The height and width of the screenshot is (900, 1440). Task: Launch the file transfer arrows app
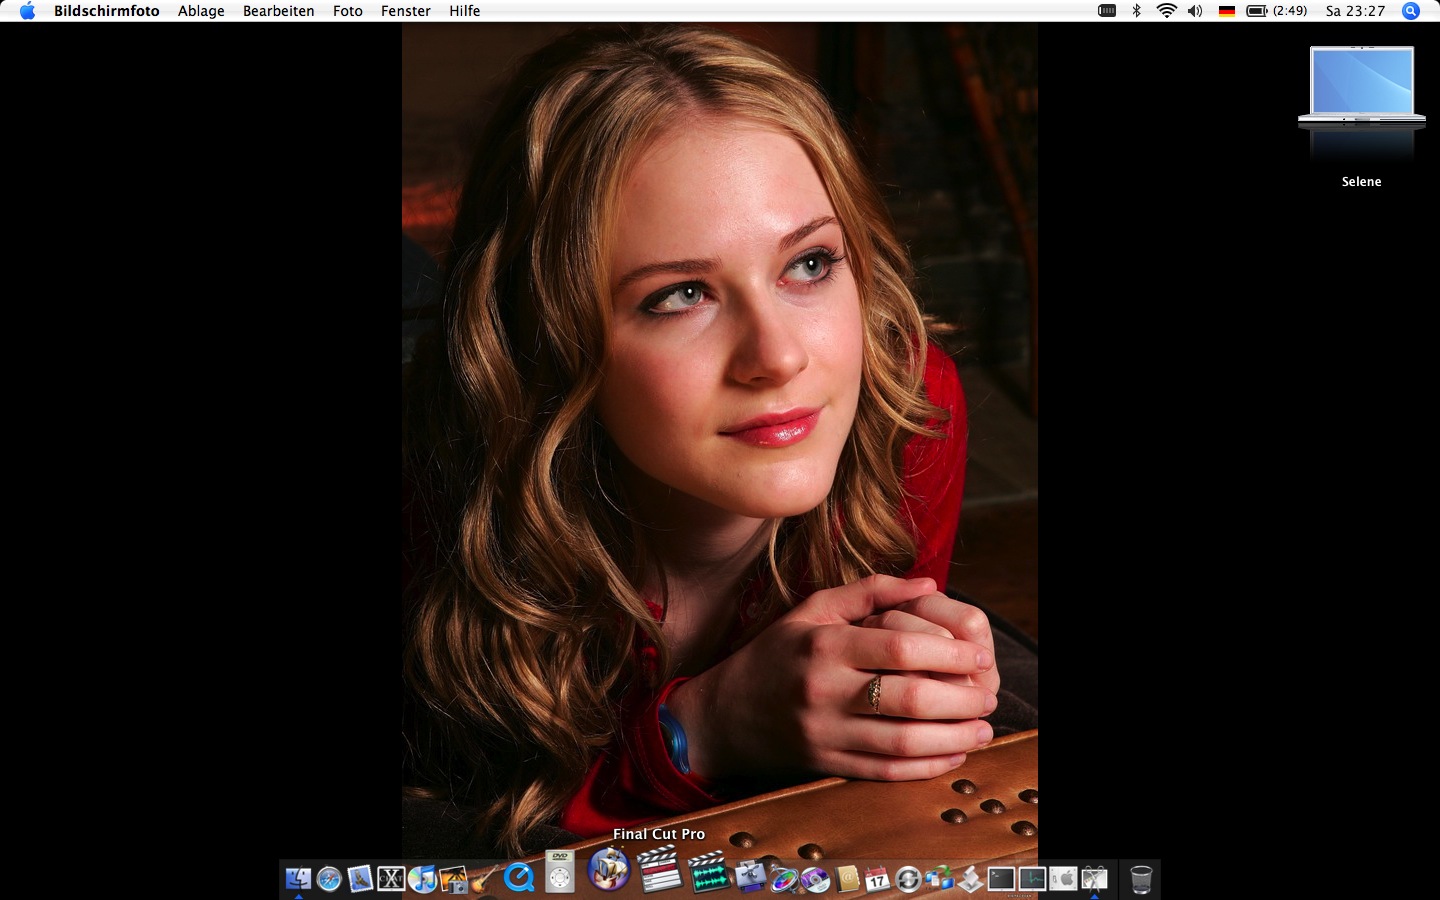[x=939, y=879]
